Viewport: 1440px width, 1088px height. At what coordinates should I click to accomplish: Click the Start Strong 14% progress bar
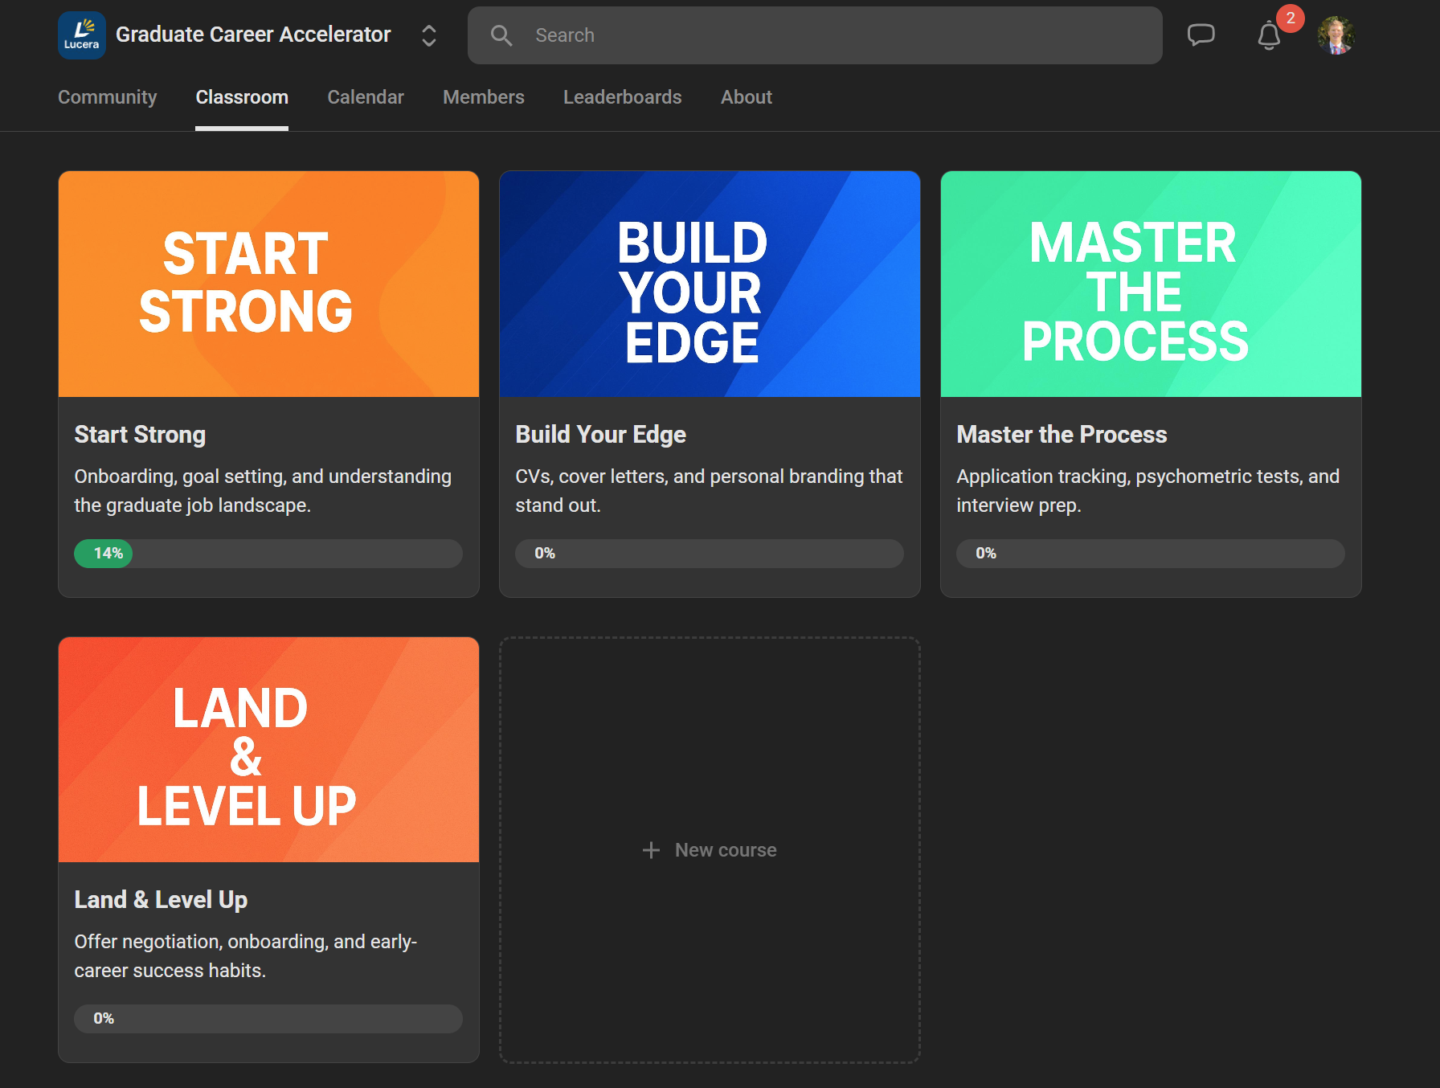tap(268, 553)
